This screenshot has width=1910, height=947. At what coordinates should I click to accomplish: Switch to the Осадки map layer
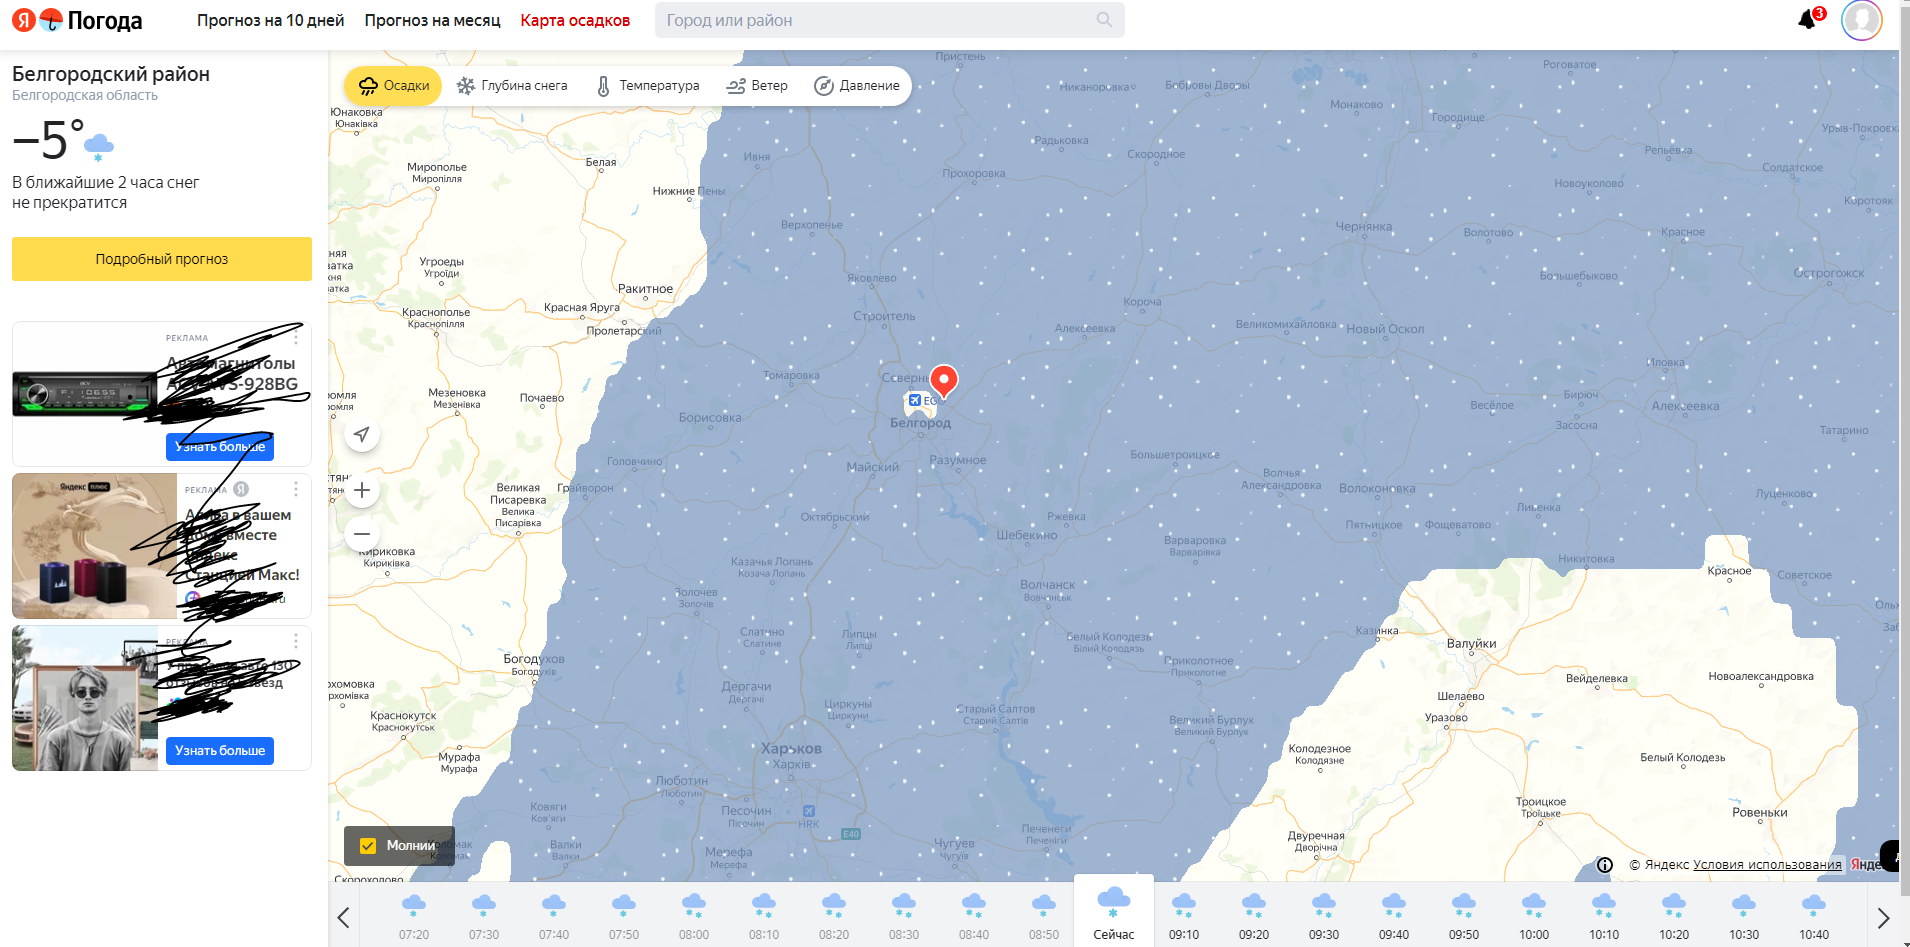(x=394, y=86)
